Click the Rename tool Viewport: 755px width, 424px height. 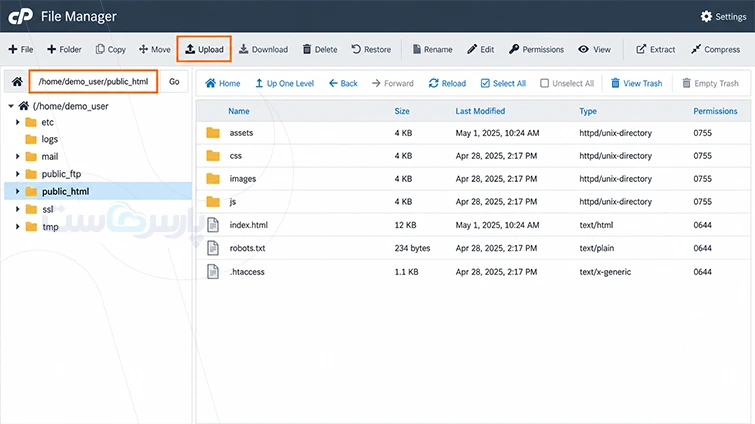tap(432, 49)
